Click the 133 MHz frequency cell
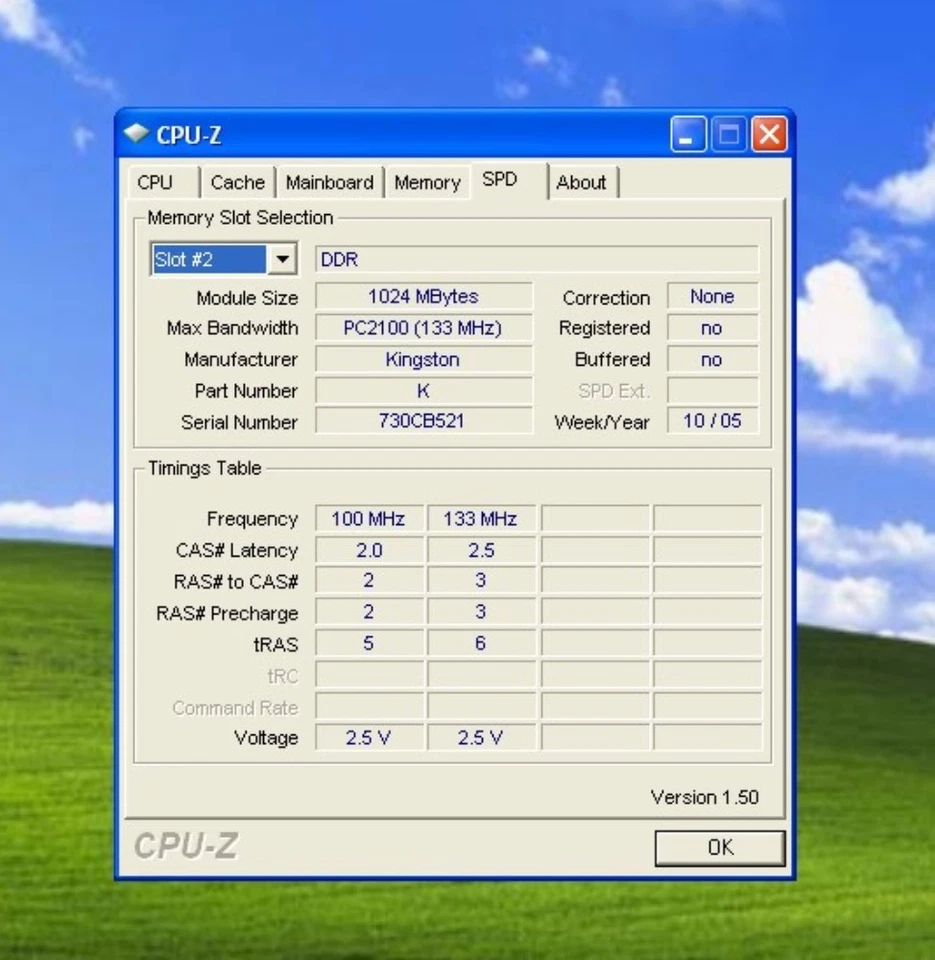This screenshot has height=960, width=935. pos(480,518)
